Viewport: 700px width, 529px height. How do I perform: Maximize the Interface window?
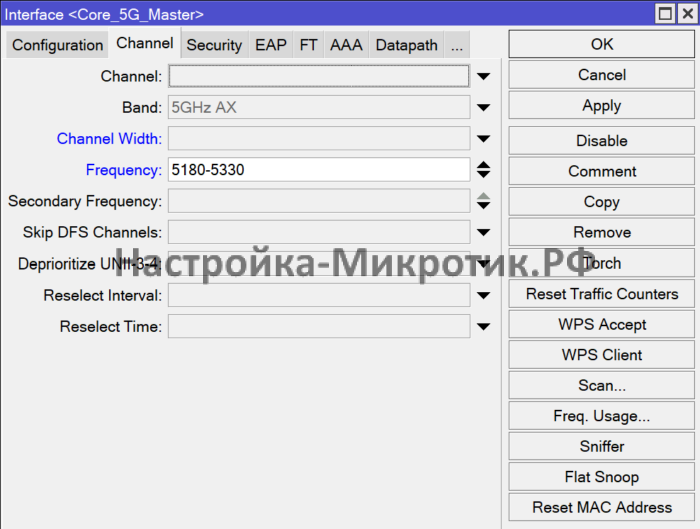click(x=665, y=13)
